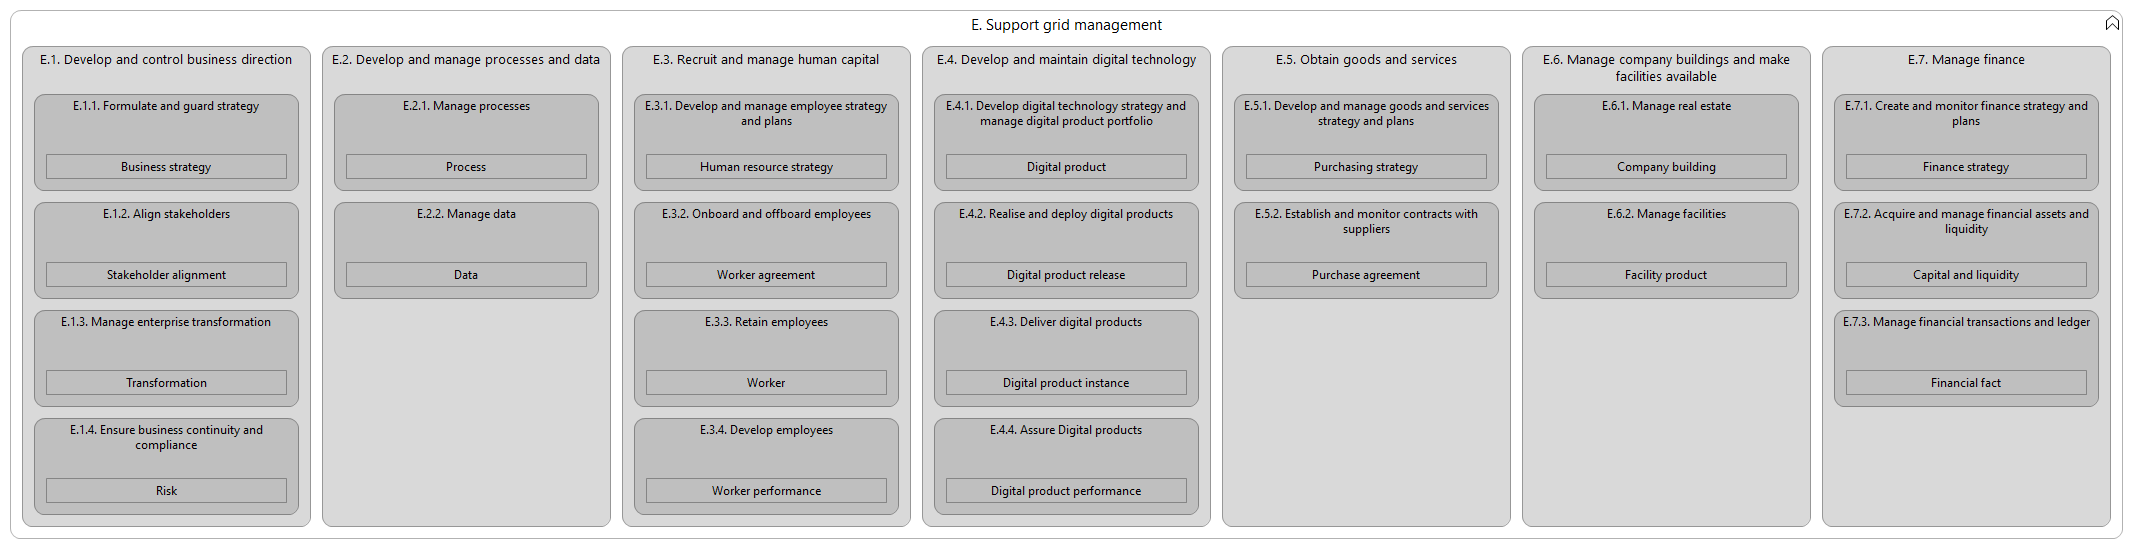
Task: Click E.3.3. Retain employees
Action: pyautogui.click(x=766, y=322)
